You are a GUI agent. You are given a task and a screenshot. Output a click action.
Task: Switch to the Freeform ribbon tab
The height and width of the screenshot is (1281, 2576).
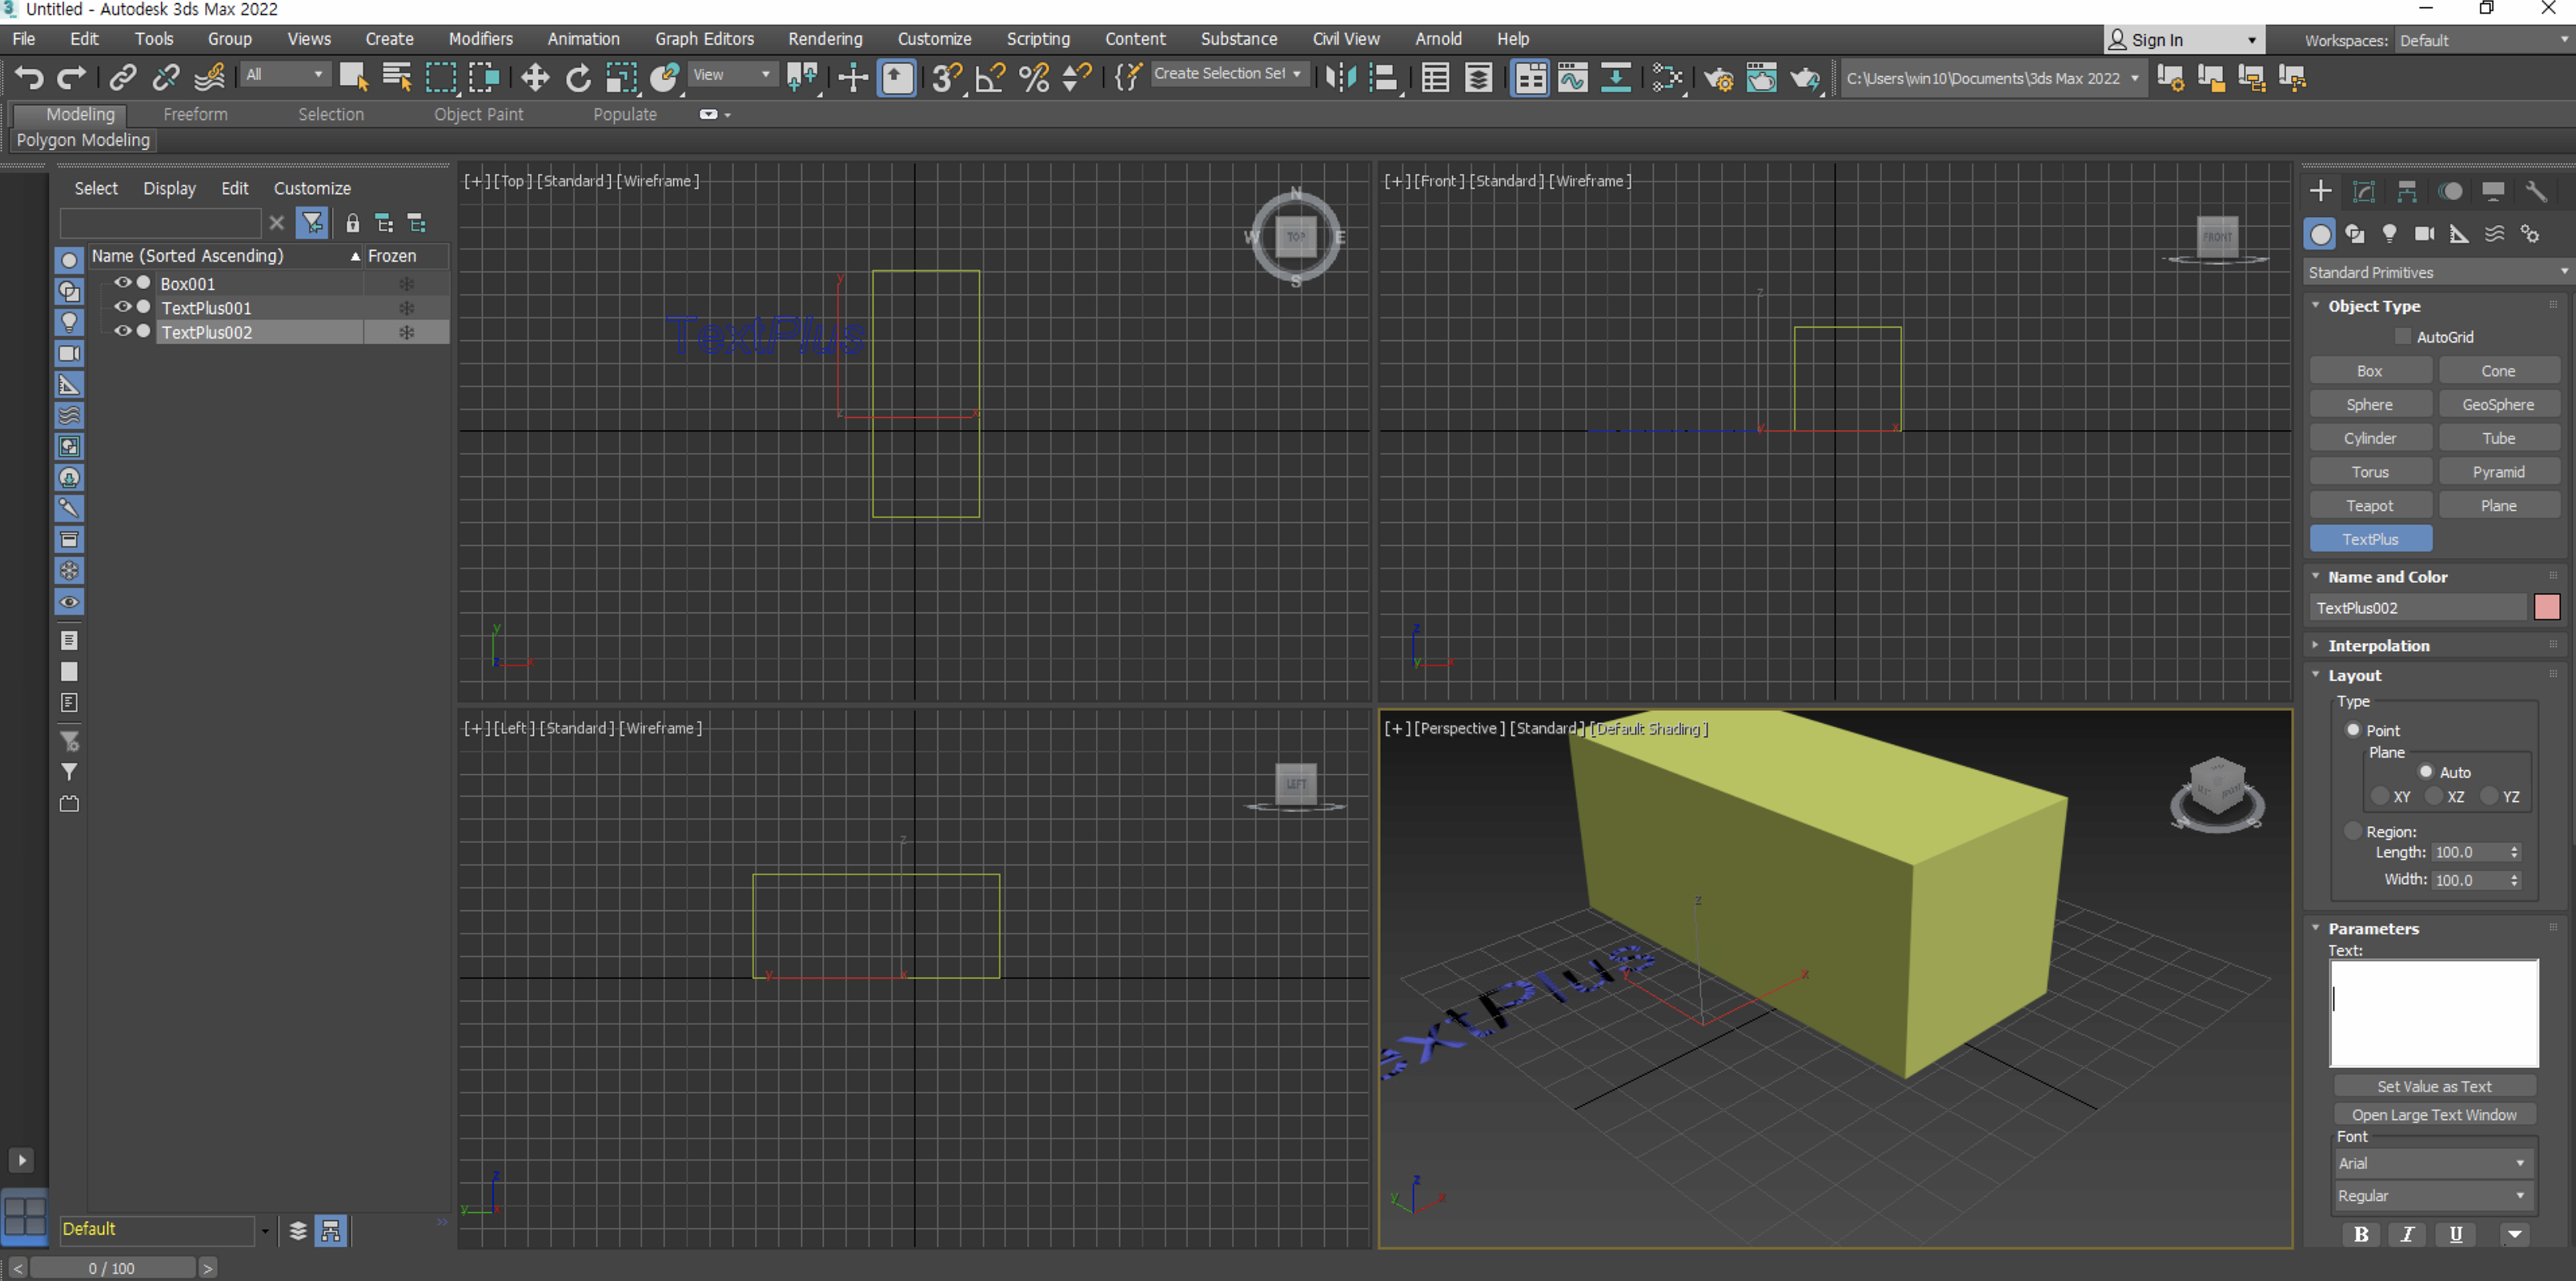195,114
